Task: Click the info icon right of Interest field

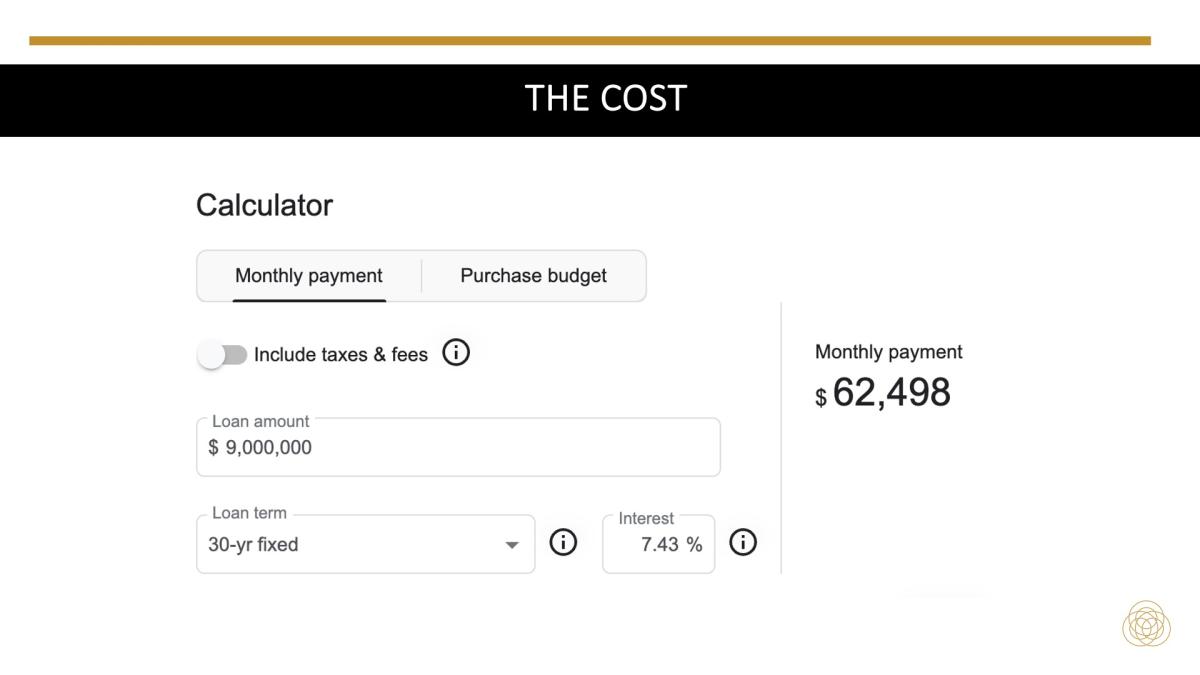Action: click(x=743, y=543)
